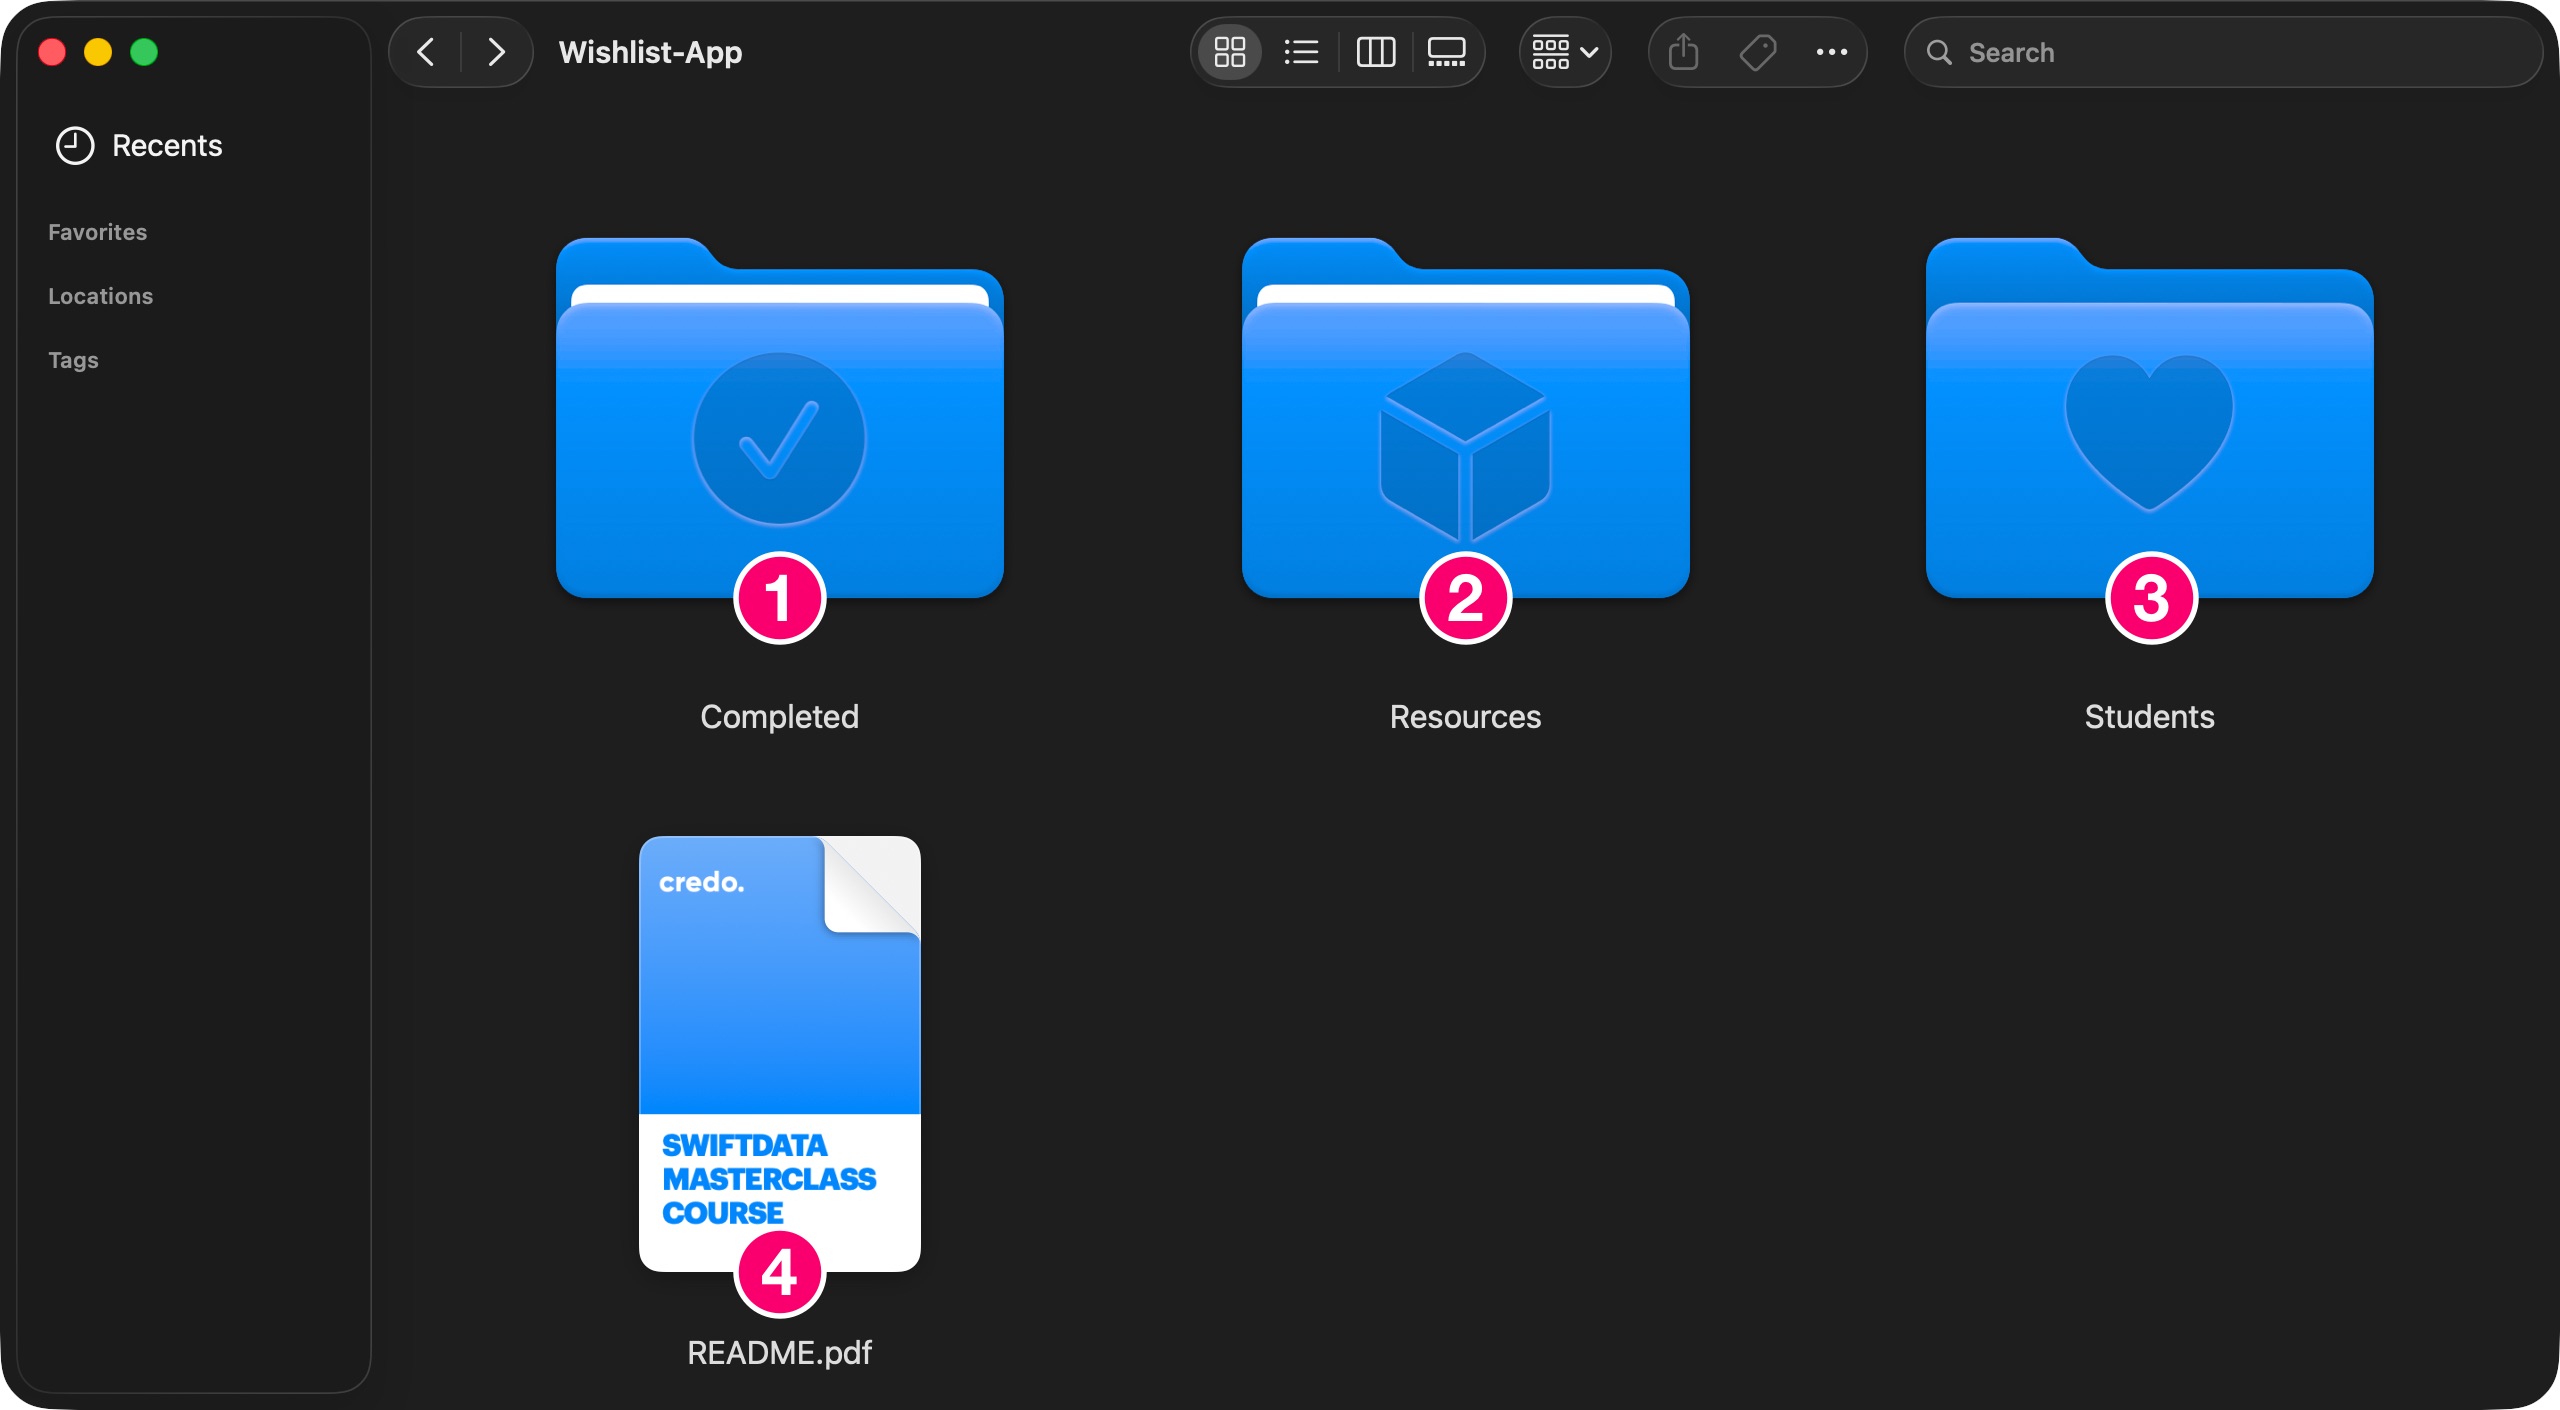The height and width of the screenshot is (1410, 2560).
Task: Switch to icon grid view
Action: [1229, 52]
